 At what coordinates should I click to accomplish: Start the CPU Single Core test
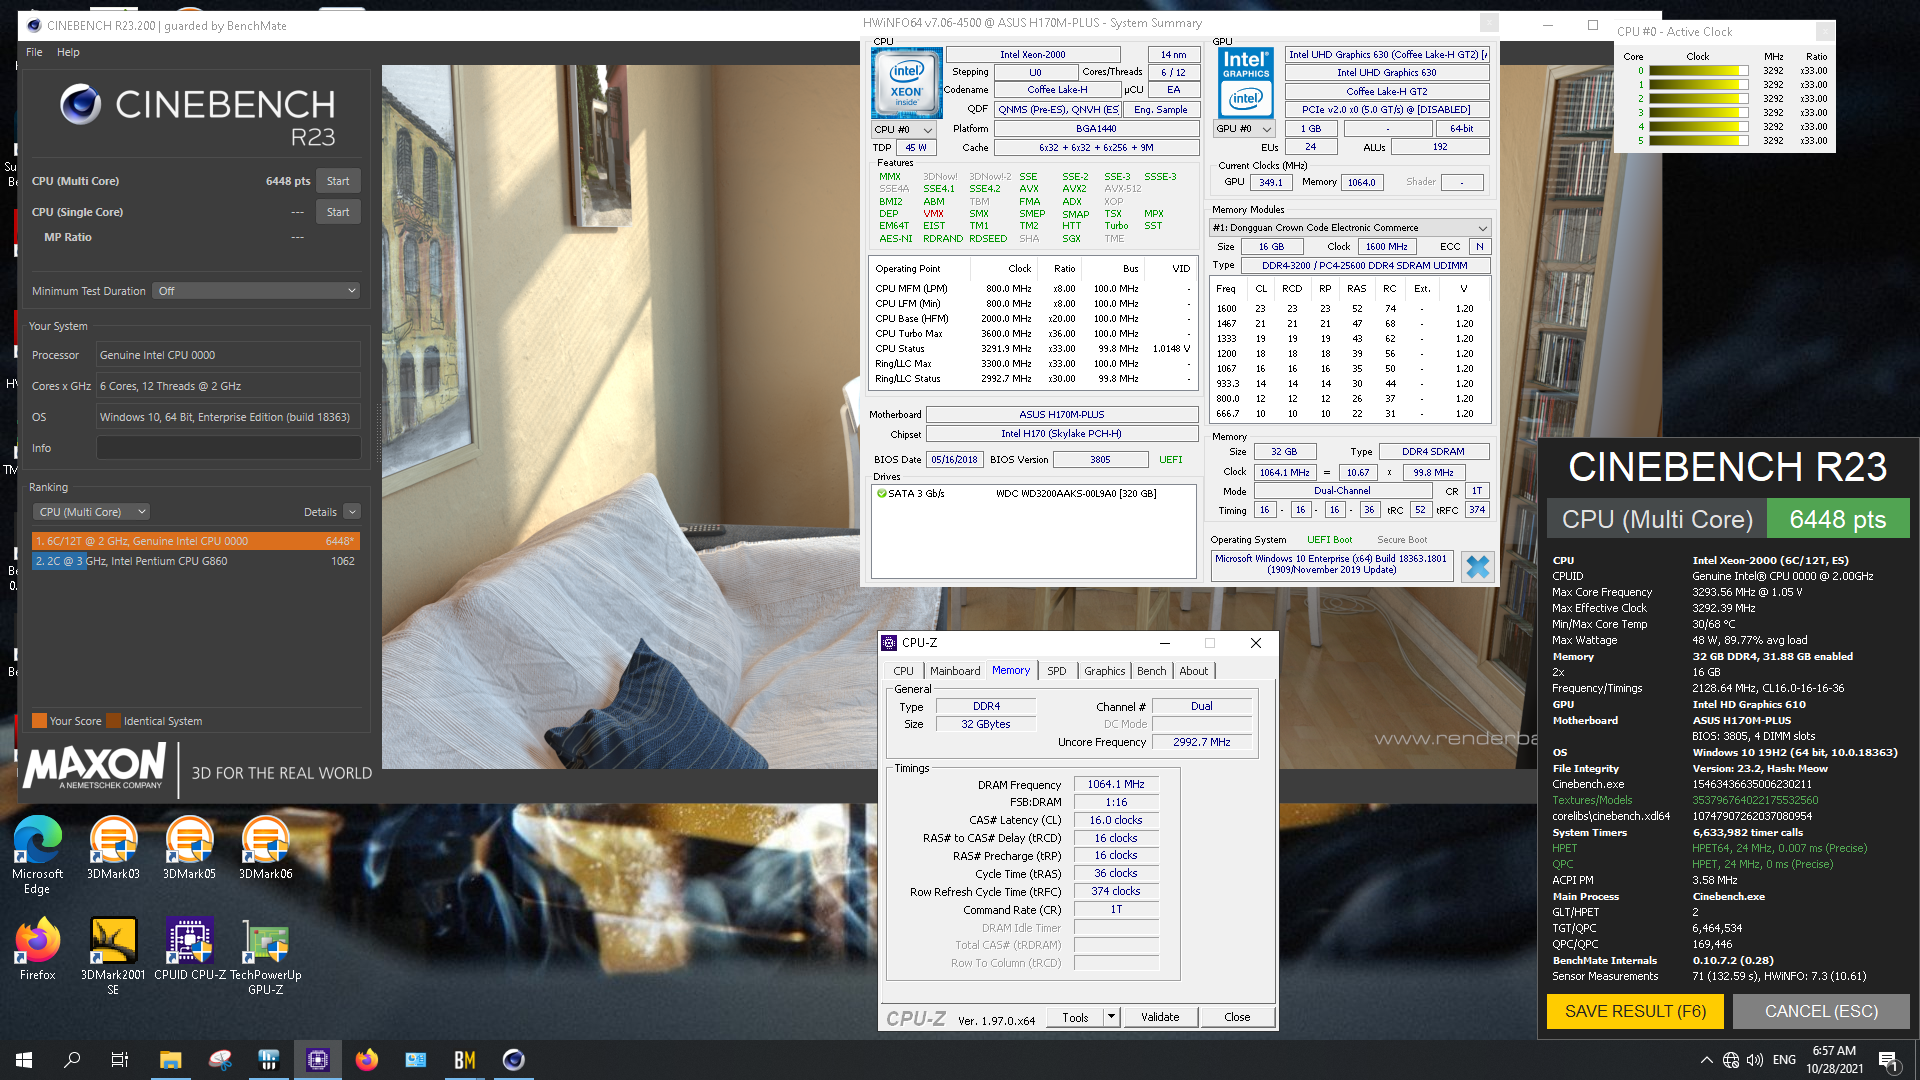pos(338,212)
